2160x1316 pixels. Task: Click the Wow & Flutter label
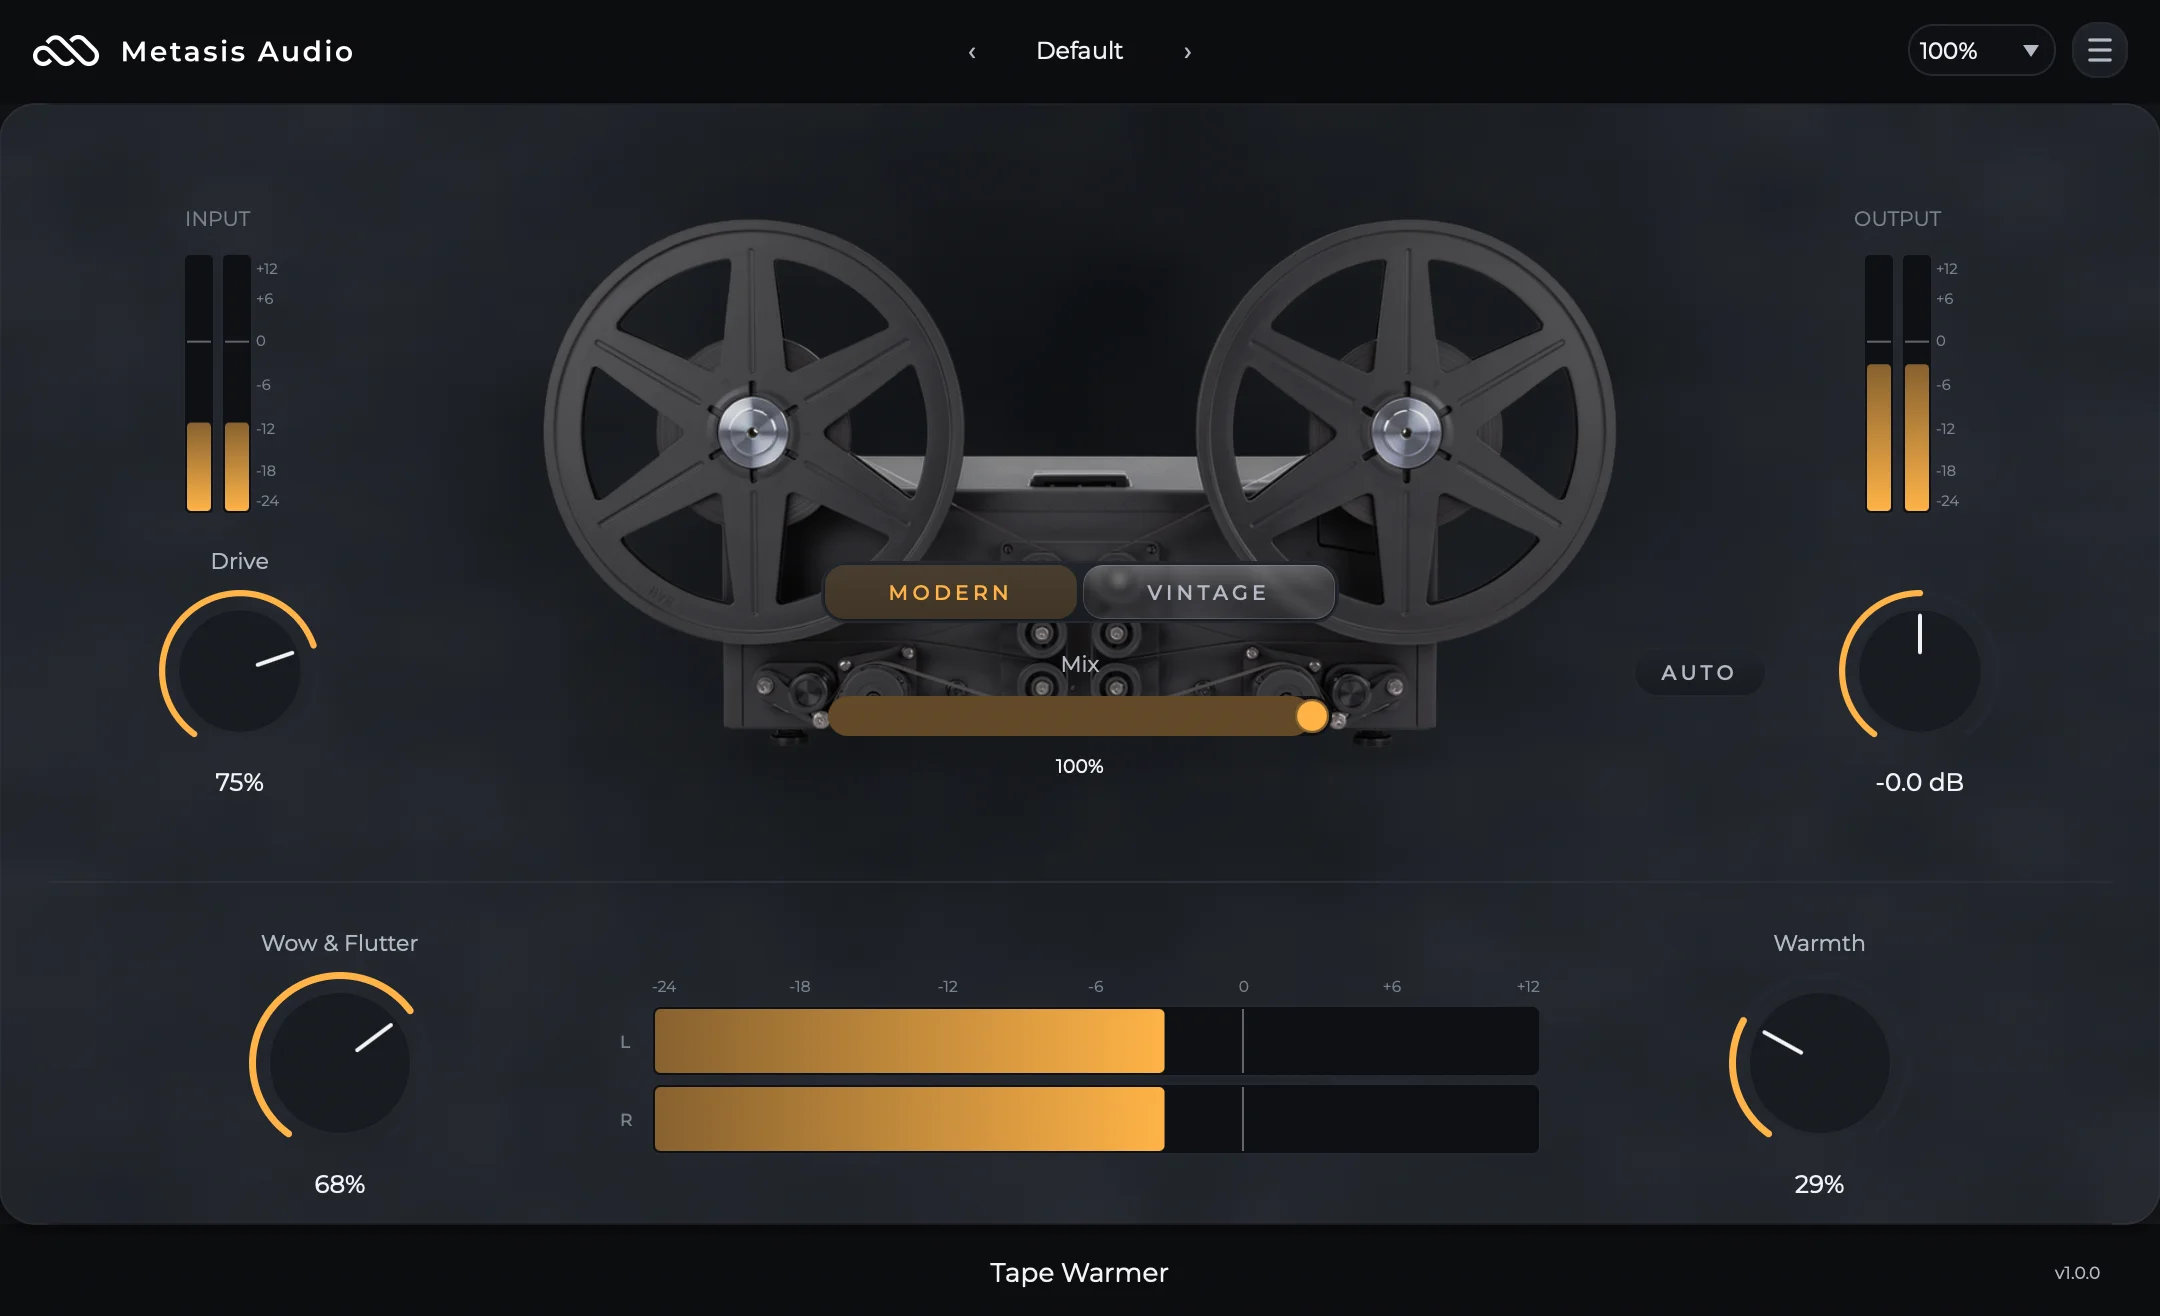click(x=339, y=943)
